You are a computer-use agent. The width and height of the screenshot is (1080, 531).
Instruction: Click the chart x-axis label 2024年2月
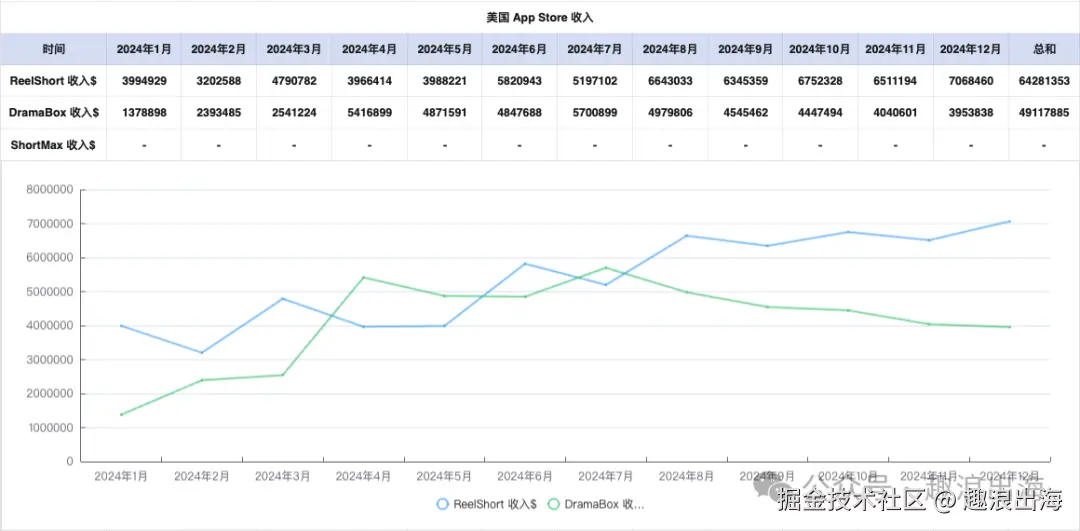(x=202, y=476)
